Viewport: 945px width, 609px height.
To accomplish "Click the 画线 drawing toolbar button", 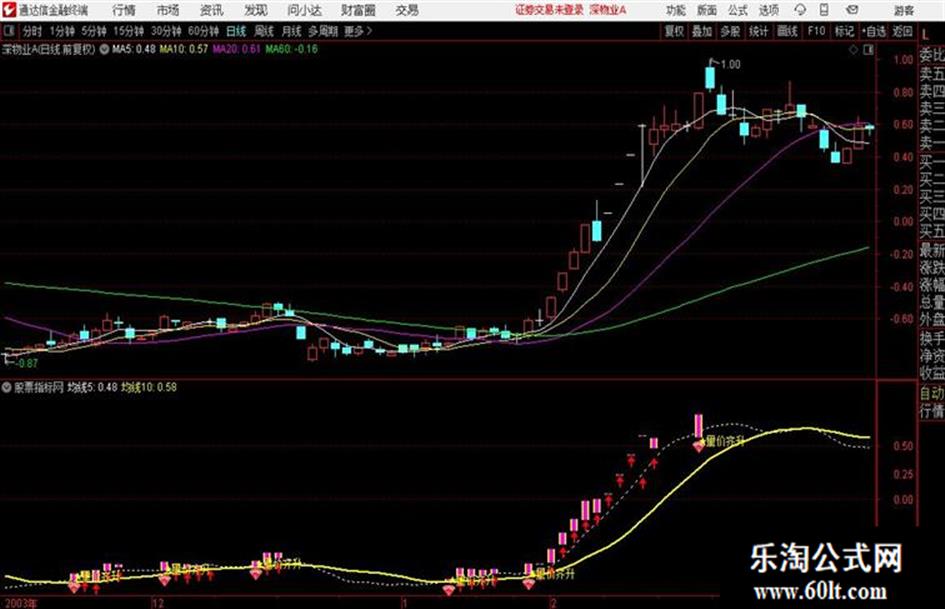I will click(787, 31).
